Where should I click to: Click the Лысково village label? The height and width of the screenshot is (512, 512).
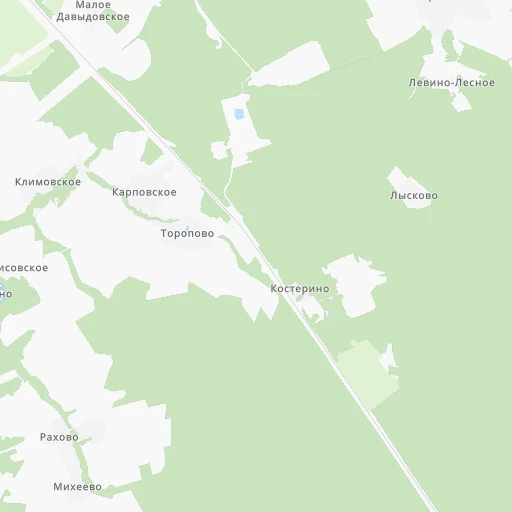[414, 195]
